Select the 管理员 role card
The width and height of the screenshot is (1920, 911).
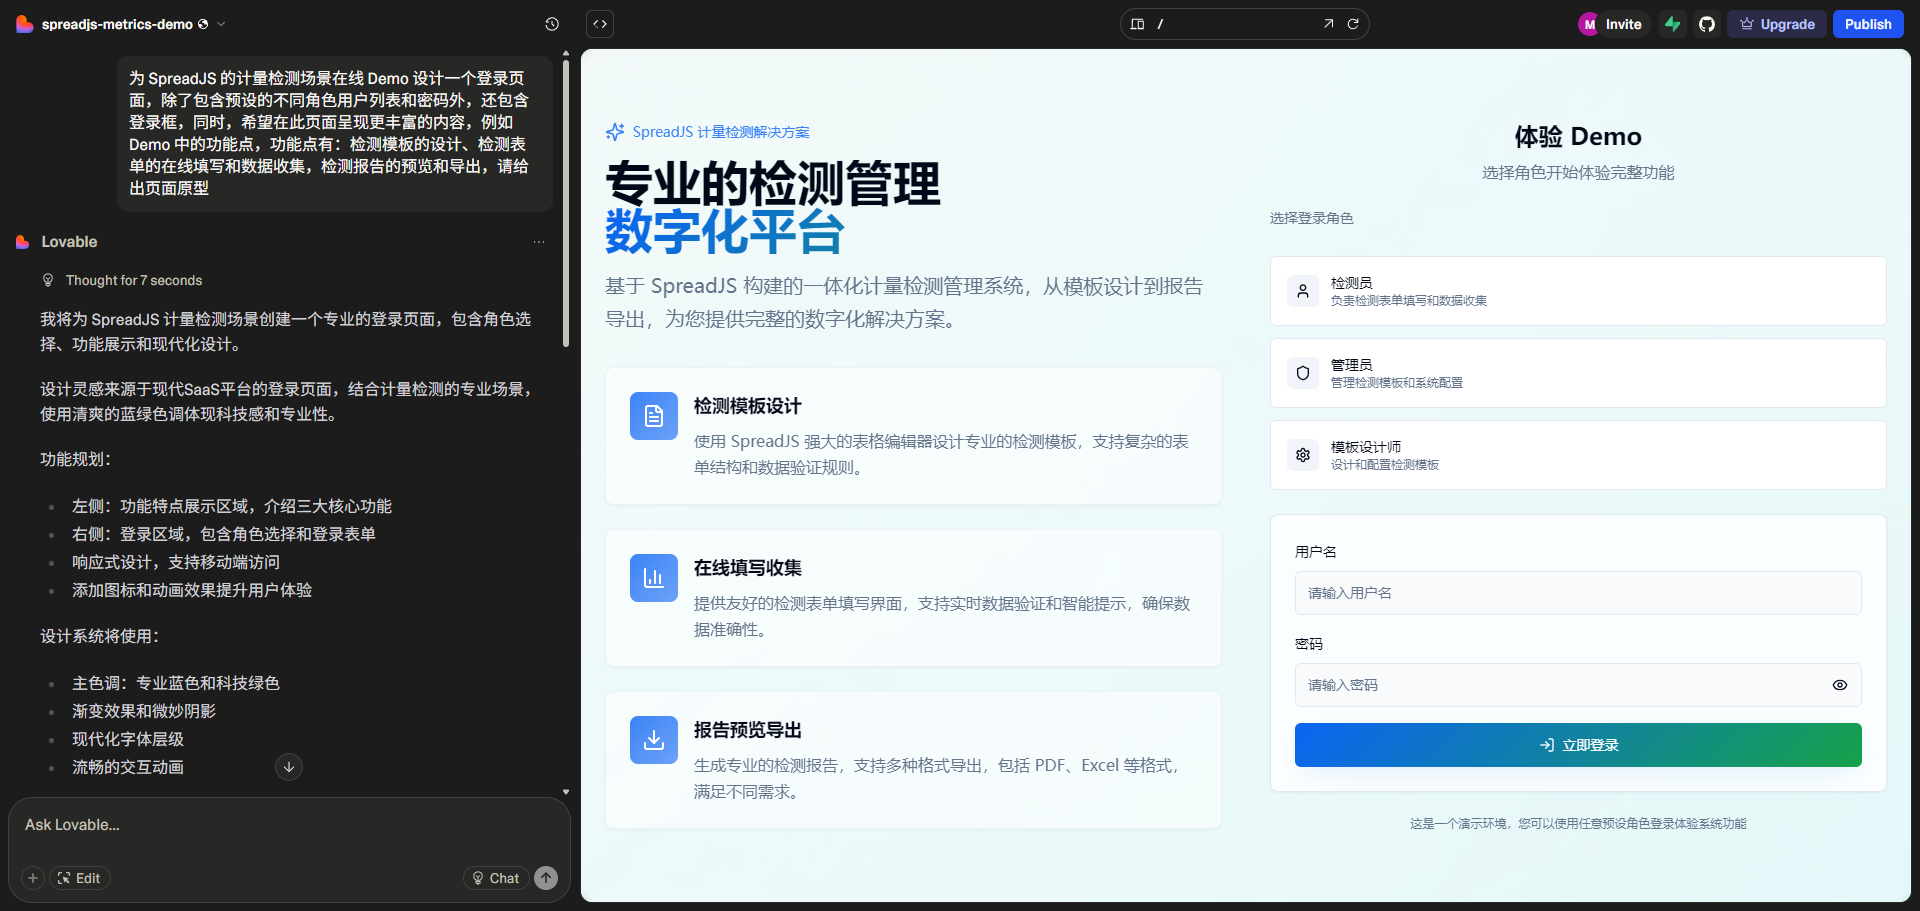point(1578,373)
